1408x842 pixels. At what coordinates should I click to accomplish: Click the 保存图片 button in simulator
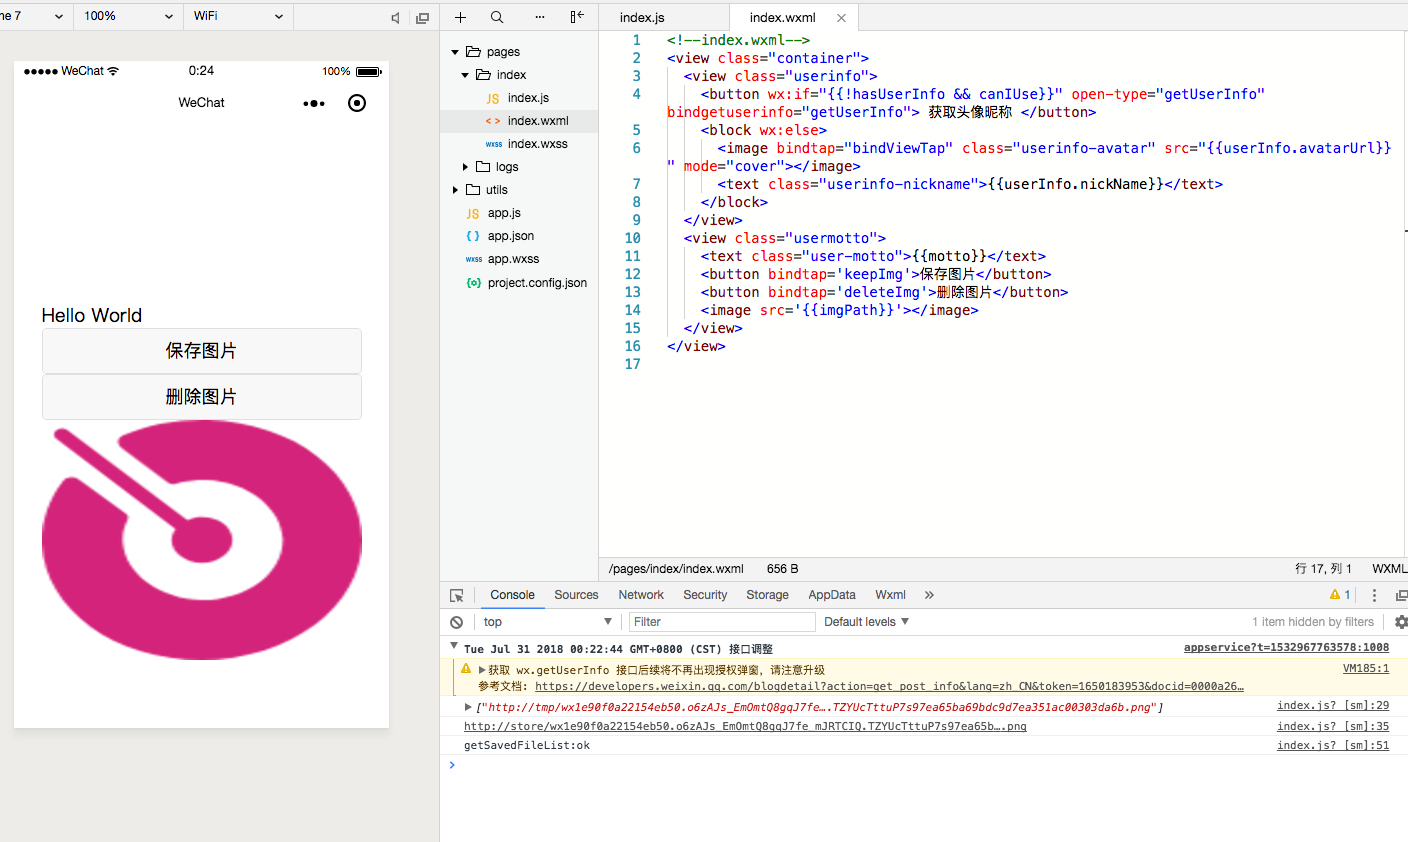coord(201,351)
